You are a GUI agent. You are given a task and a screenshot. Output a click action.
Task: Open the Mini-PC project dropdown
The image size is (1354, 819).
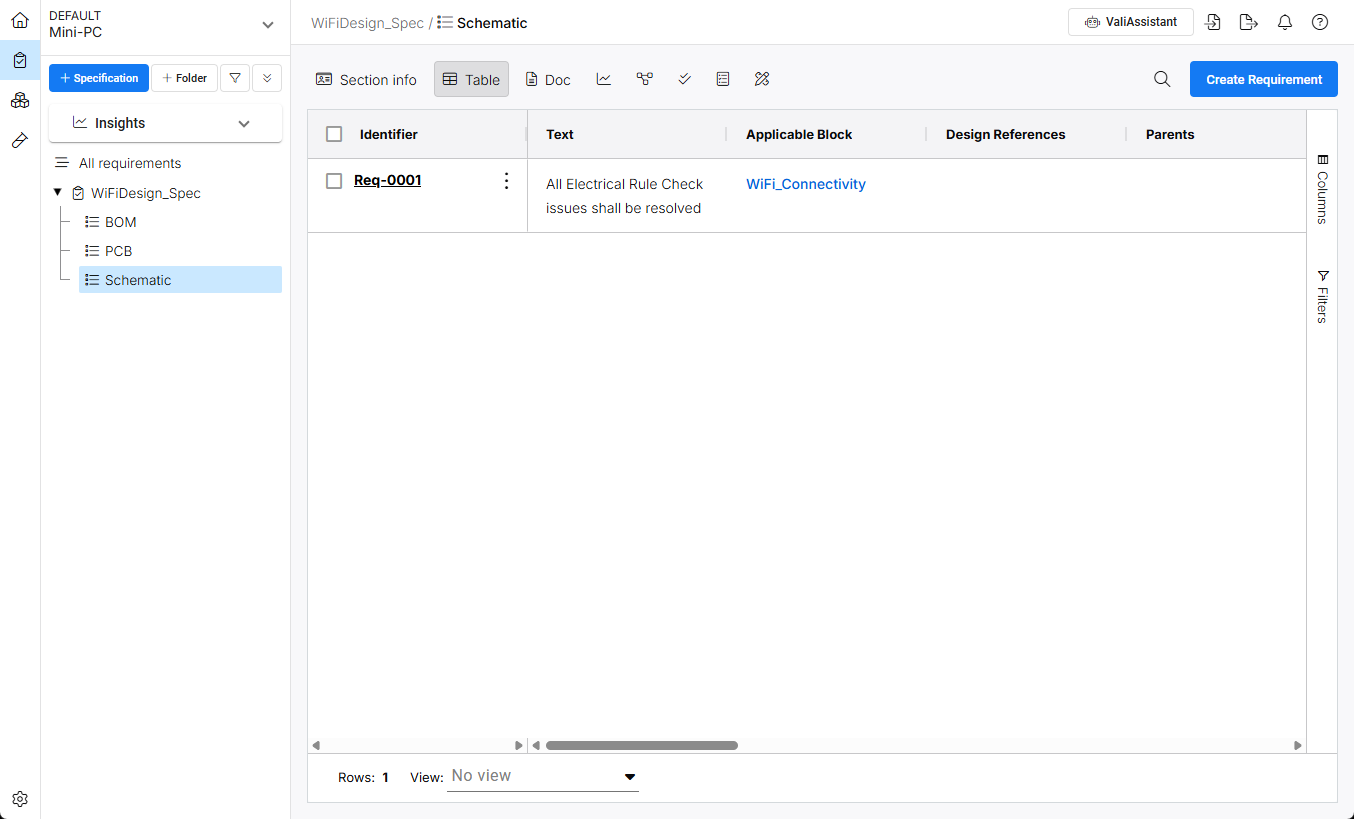[163, 25]
